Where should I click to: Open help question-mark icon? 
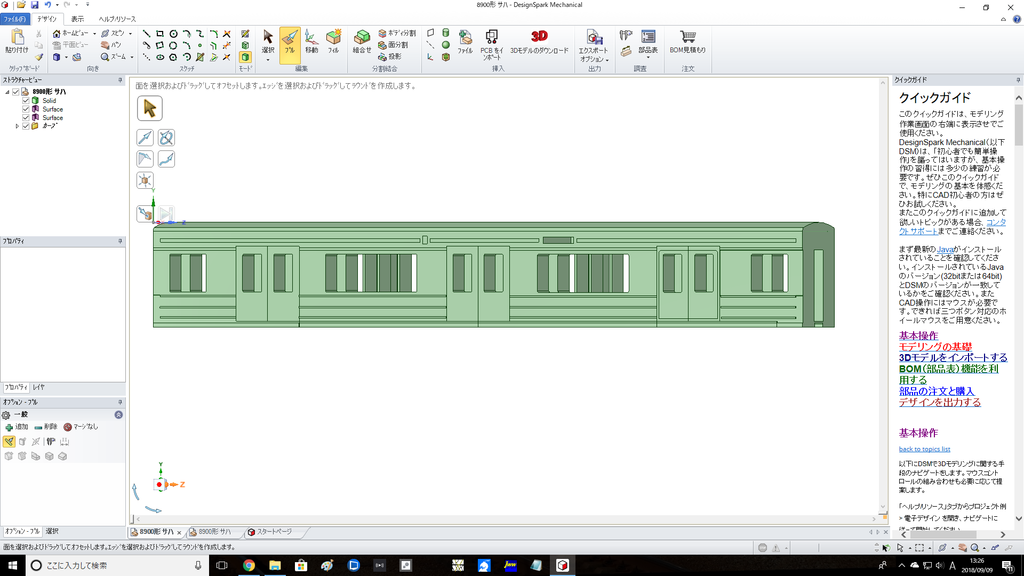[x=1017, y=19]
